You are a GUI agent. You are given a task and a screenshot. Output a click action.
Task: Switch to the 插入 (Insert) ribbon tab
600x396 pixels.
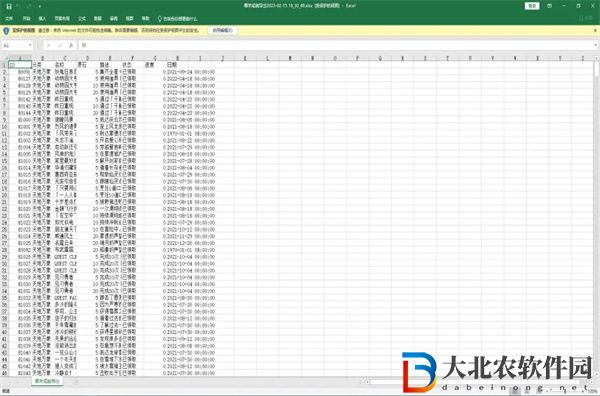click(x=42, y=18)
